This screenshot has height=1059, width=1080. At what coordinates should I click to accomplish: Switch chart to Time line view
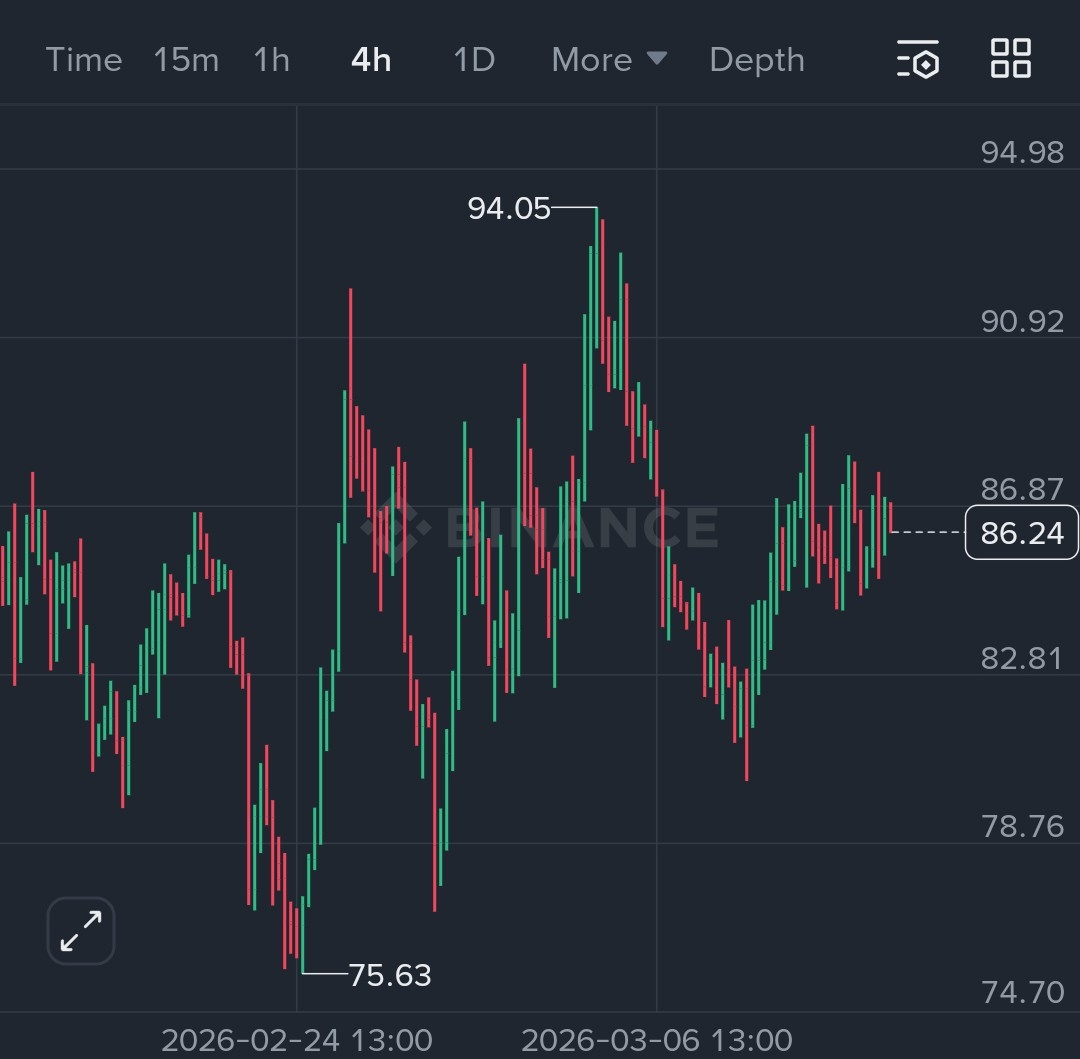(x=84, y=60)
